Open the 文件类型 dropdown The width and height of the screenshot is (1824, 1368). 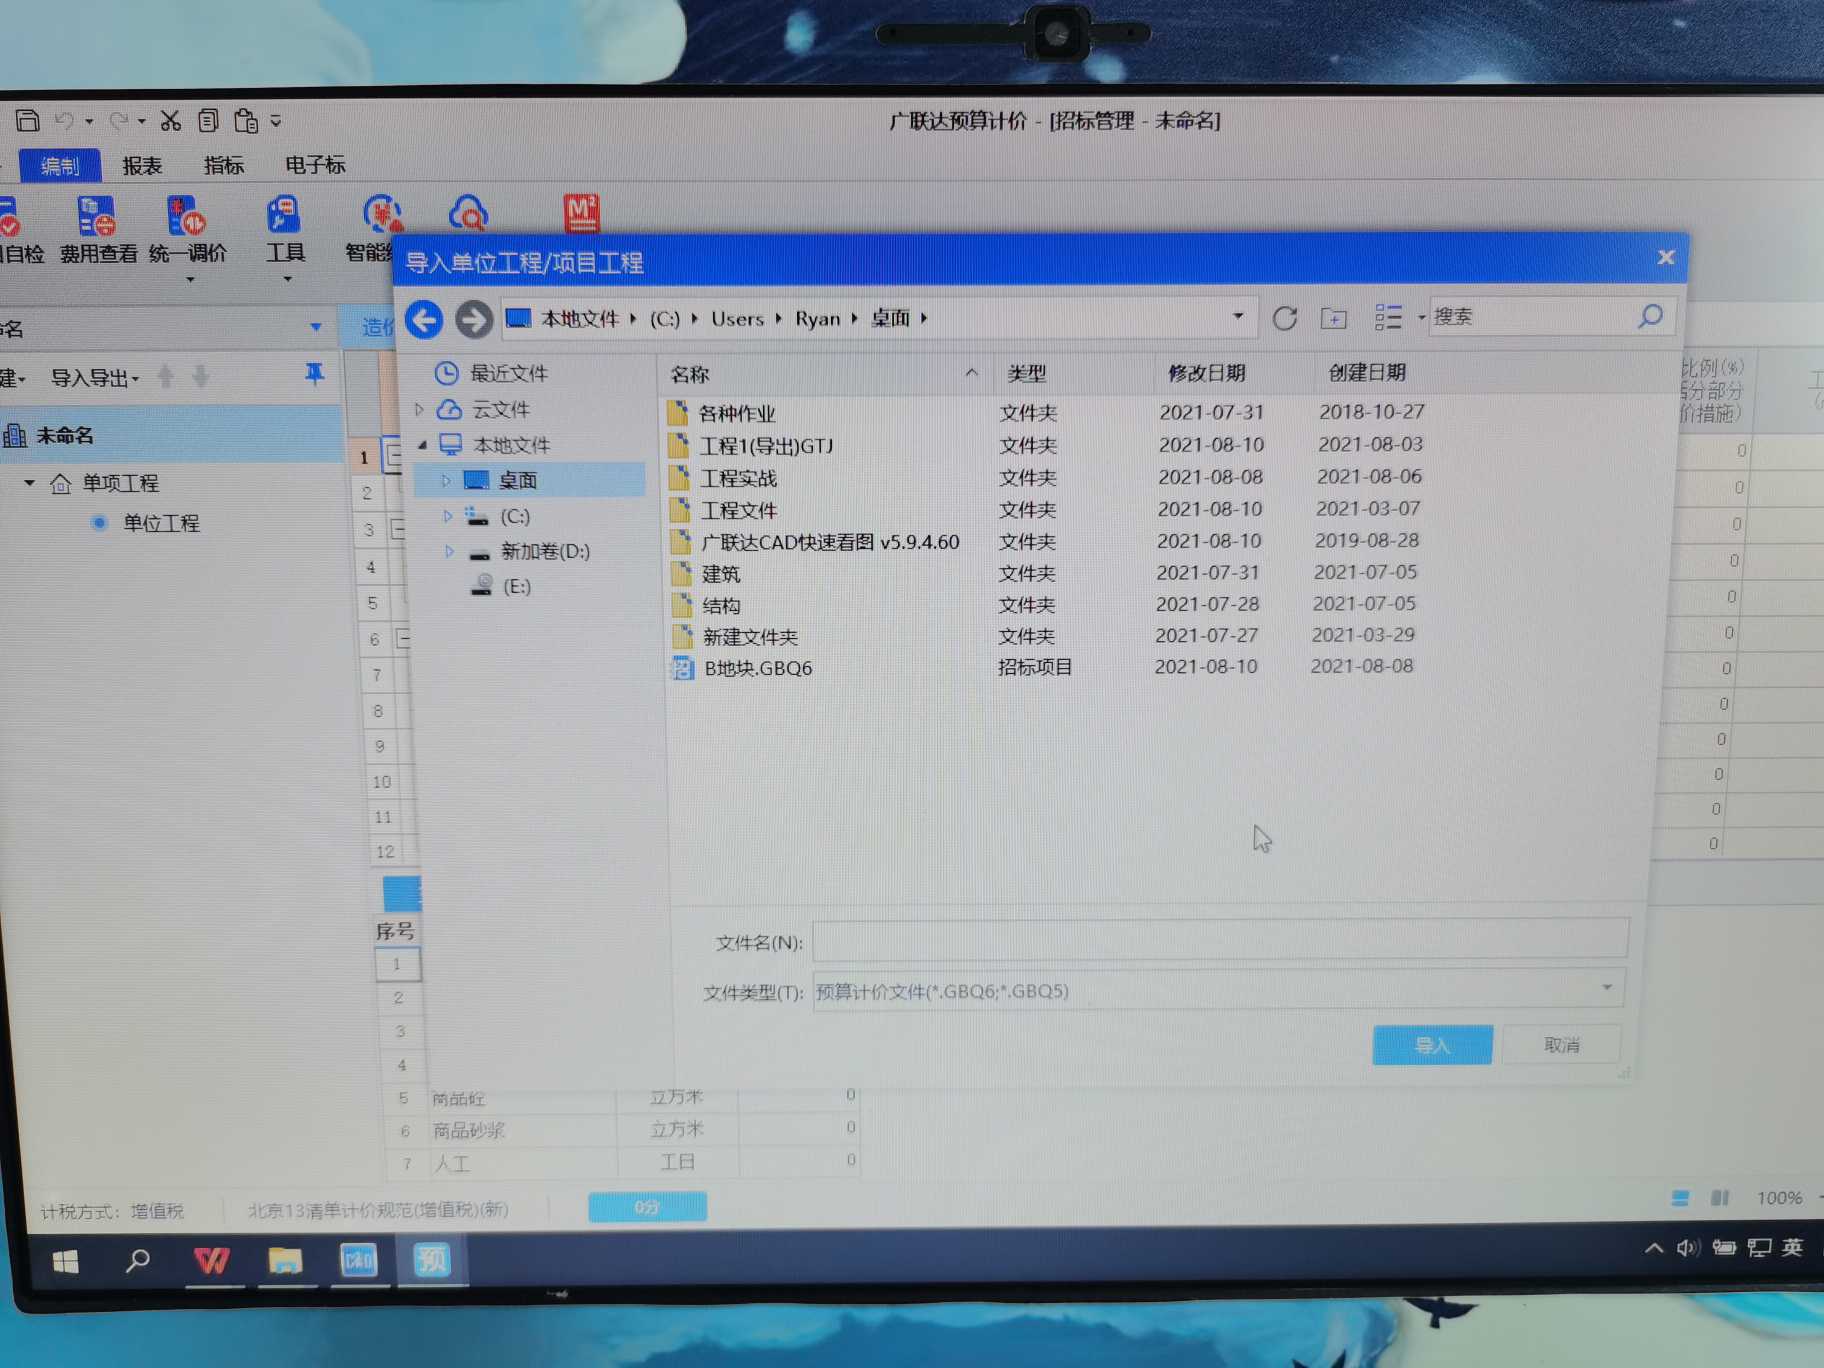point(1606,988)
